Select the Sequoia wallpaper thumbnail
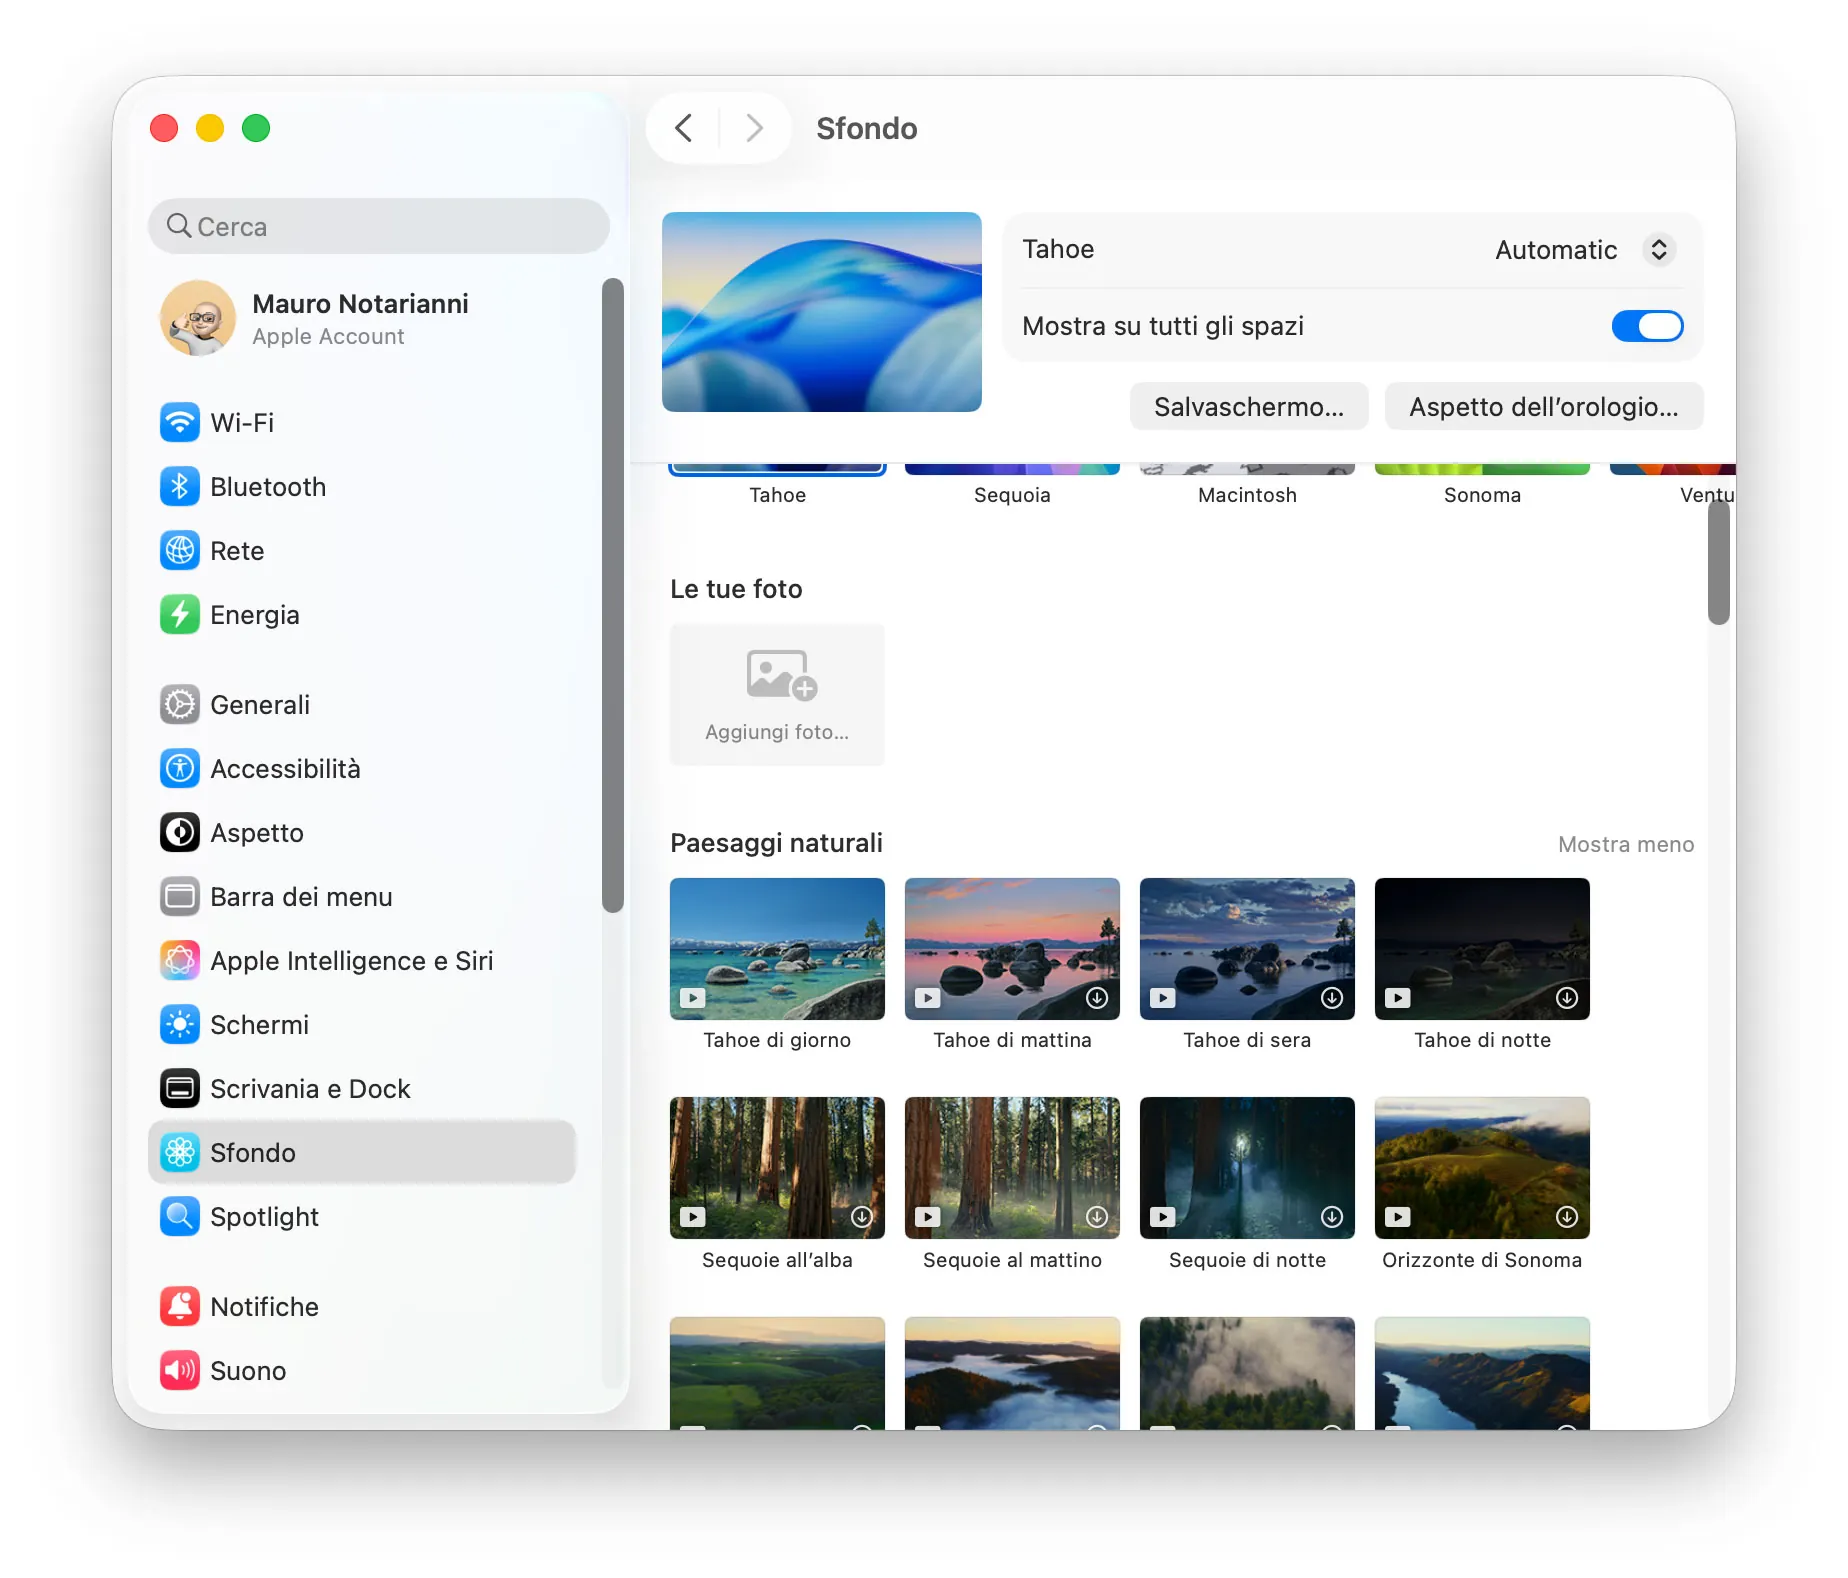The height and width of the screenshot is (1578, 1848). click(x=1011, y=466)
